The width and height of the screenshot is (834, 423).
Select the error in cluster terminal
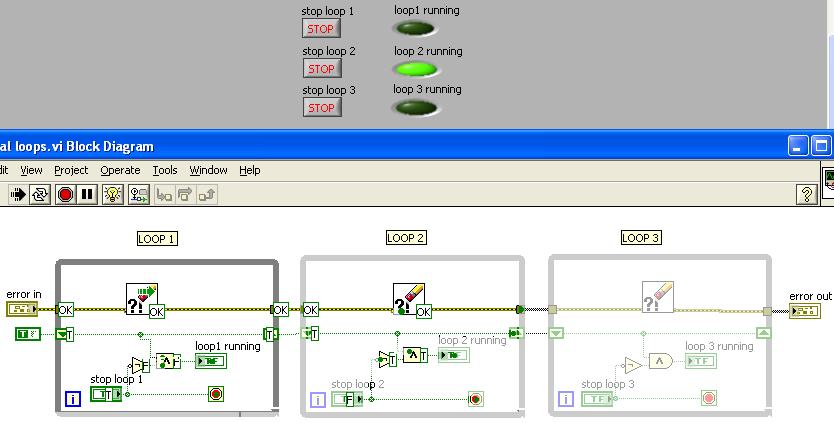[x=21, y=309]
